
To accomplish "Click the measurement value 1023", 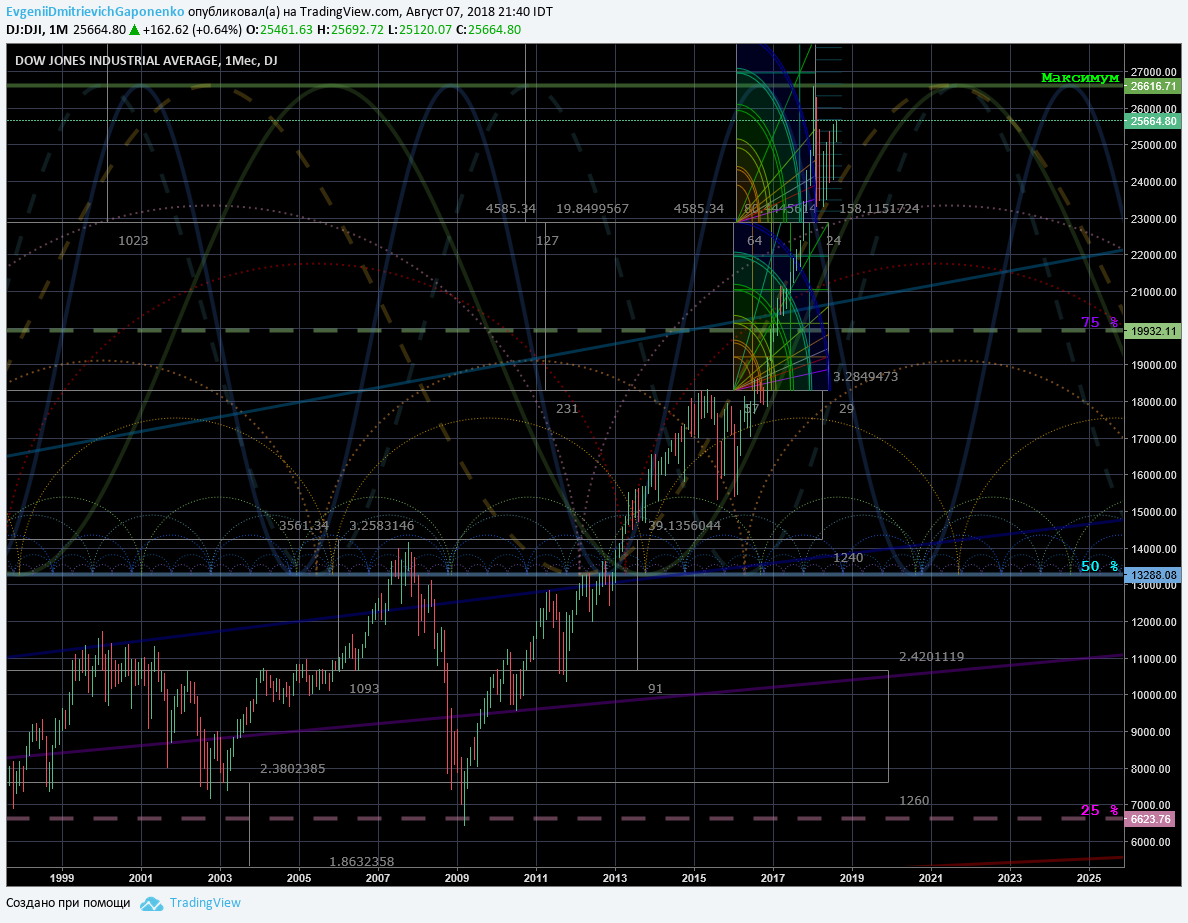I will coord(133,241).
